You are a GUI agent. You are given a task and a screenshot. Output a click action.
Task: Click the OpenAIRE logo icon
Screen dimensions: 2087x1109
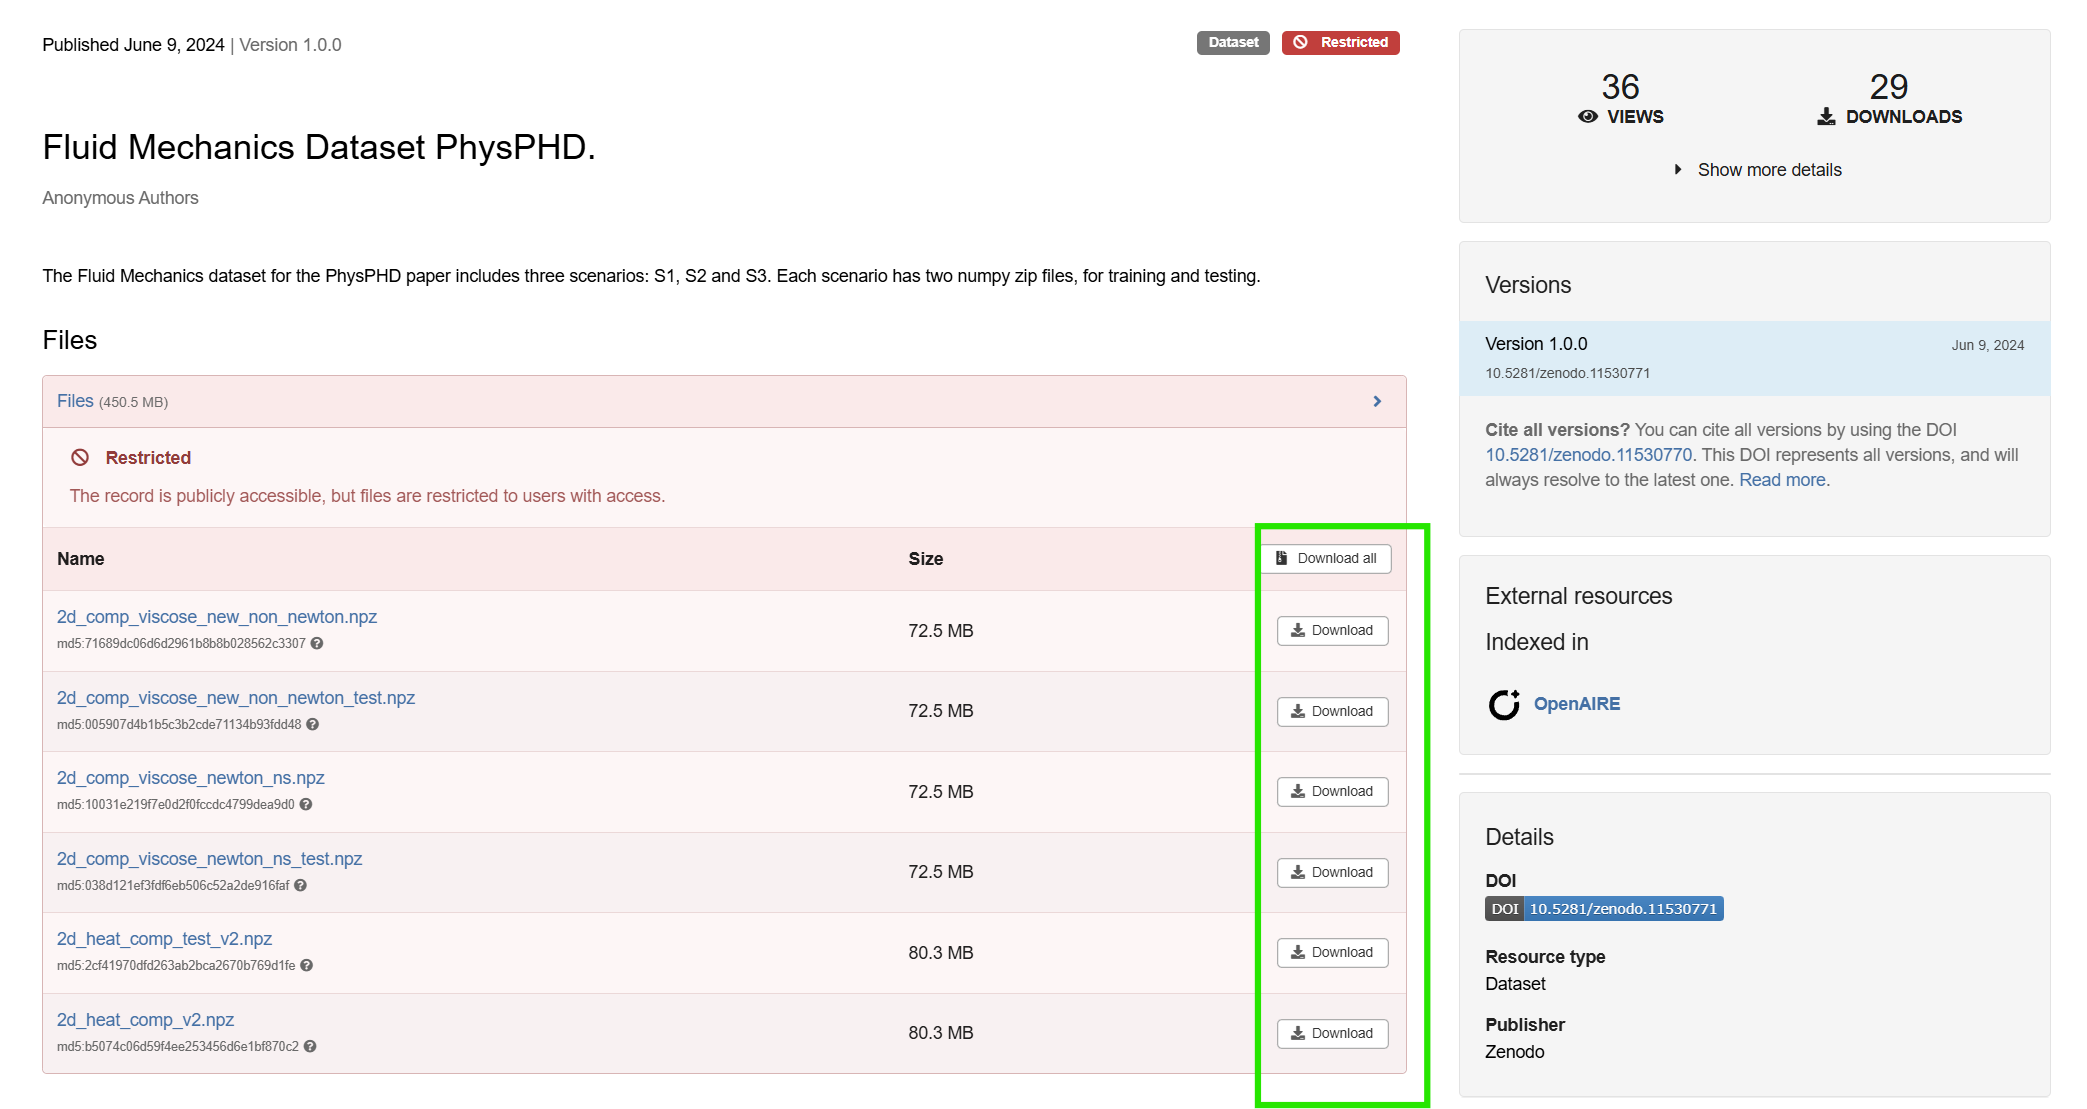(x=1503, y=705)
